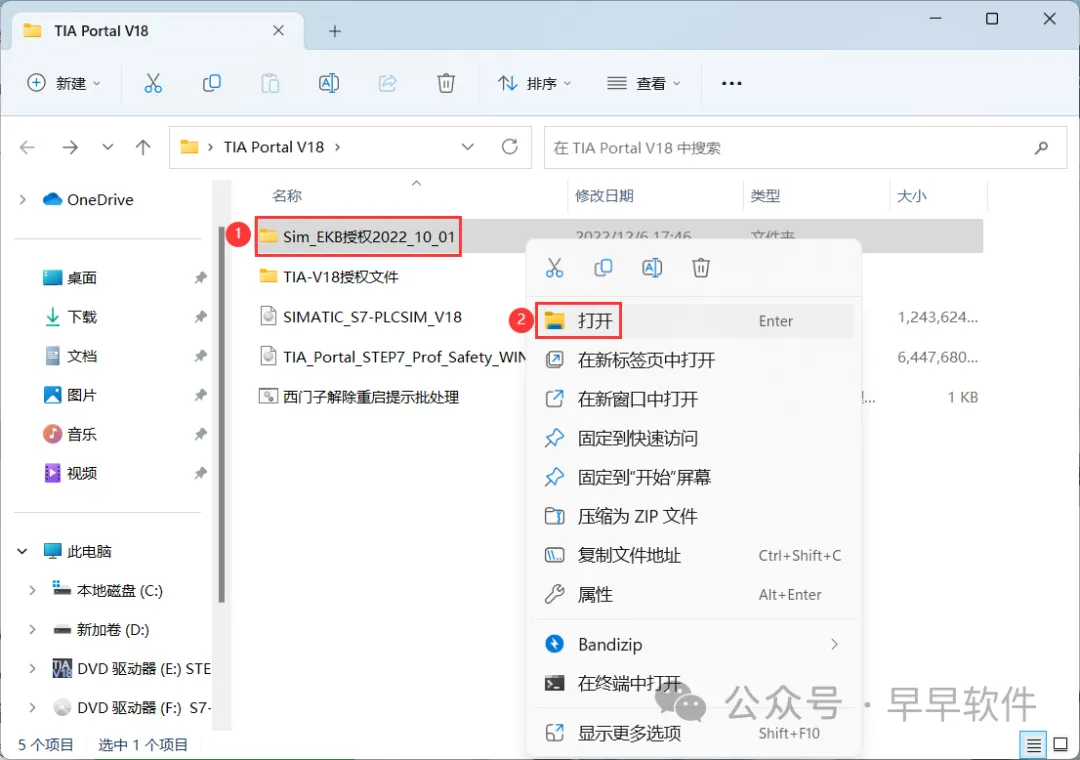Choose 打开 in the context menu

pyautogui.click(x=694, y=320)
